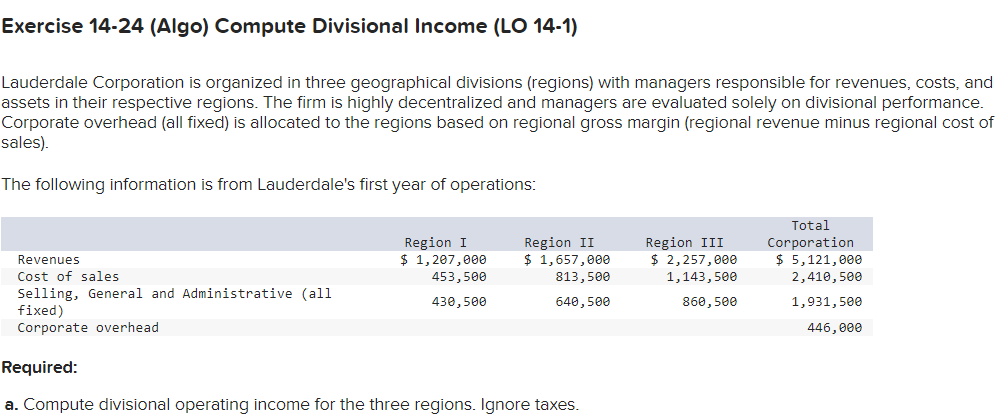Click the 'Corporation' column header text
The width and height of the screenshot is (1000, 416).
811,242
